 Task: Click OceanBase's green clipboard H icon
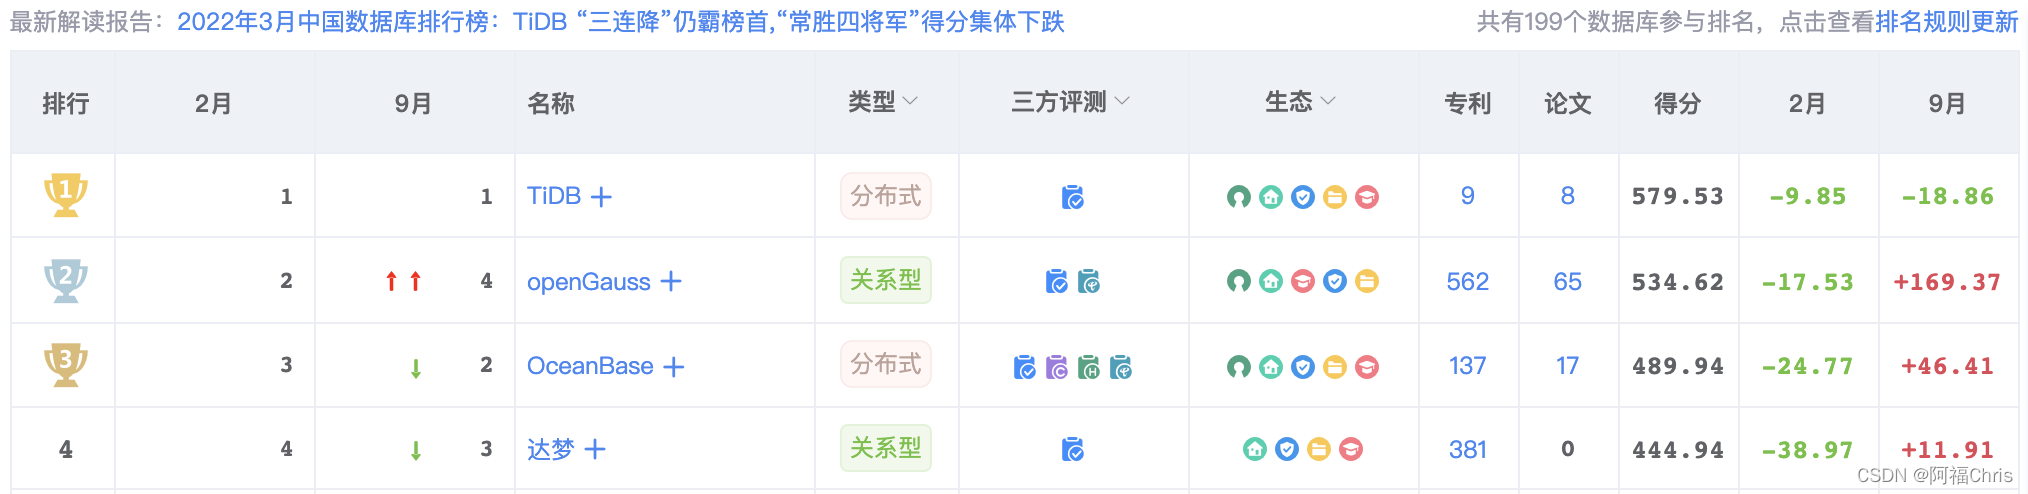pyautogui.click(x=1089, y=367)
